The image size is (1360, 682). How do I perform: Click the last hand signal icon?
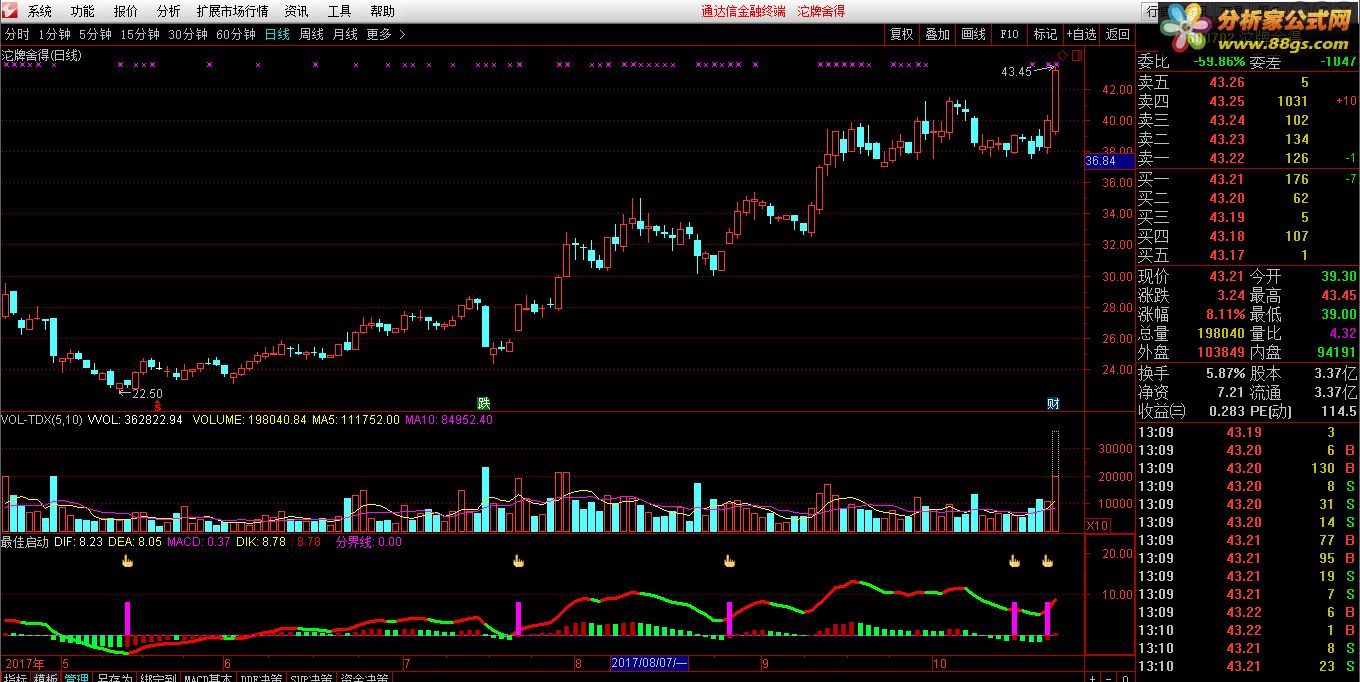[1047, 561]
